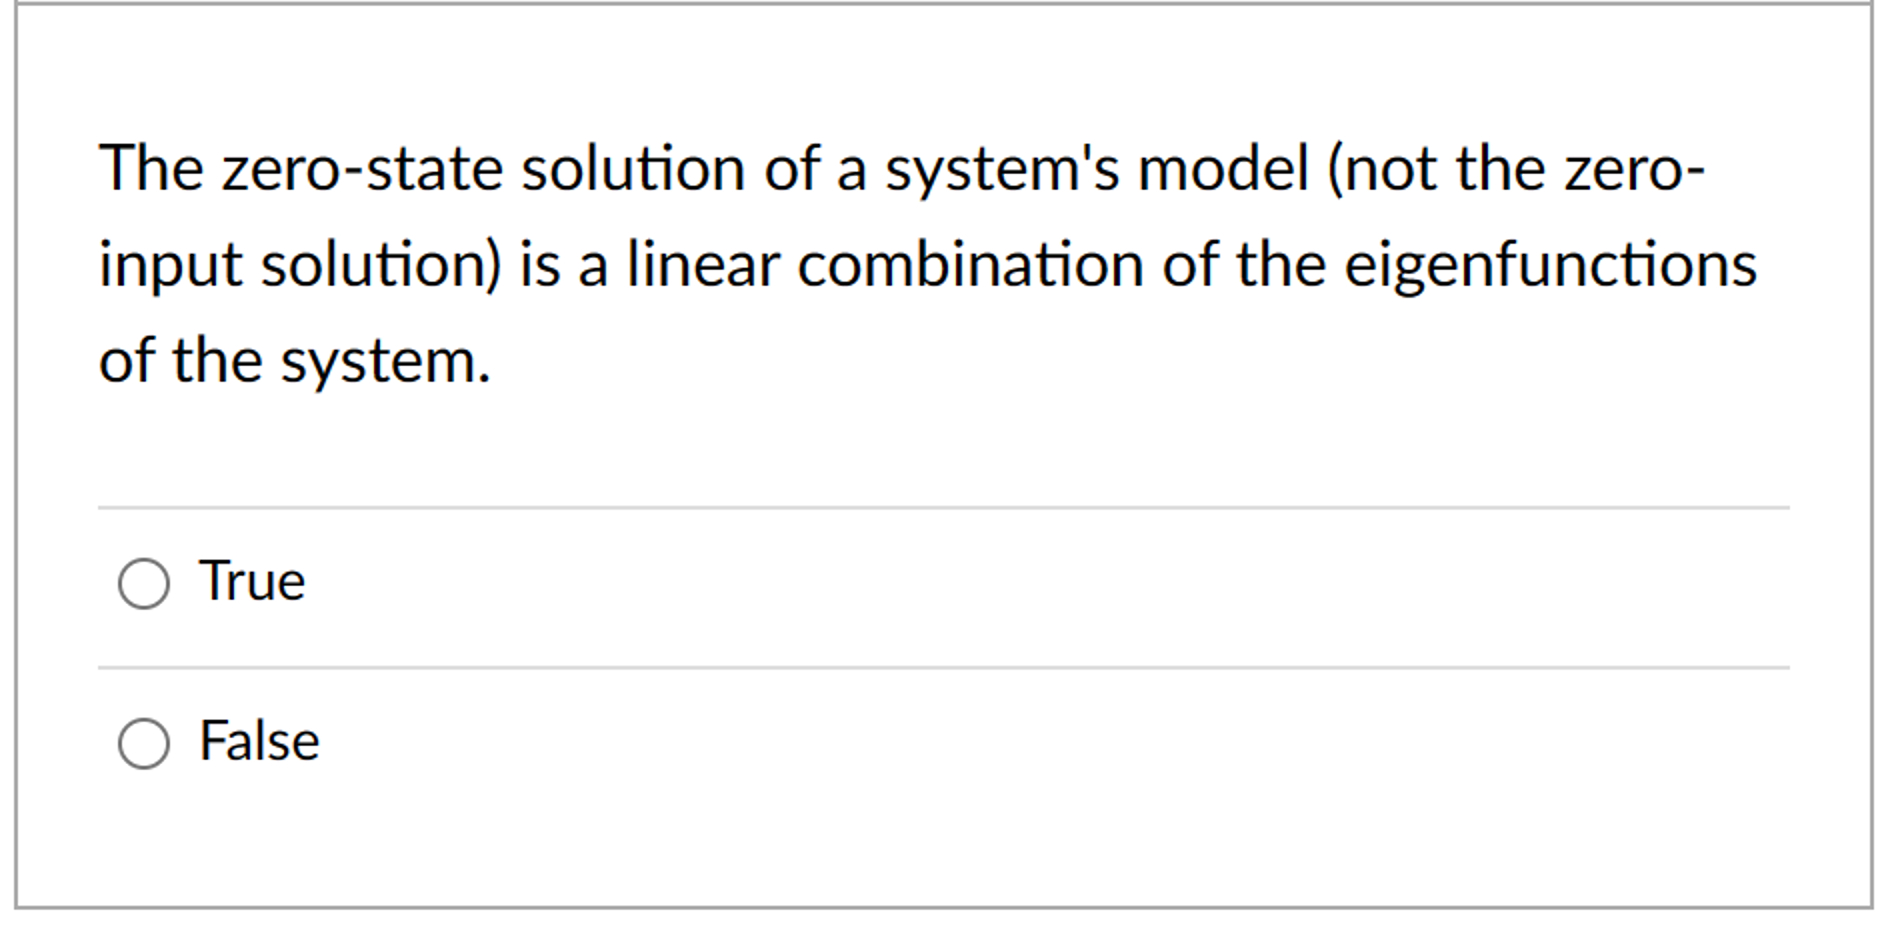Click the False option label
Image resolution: width=1886 pixels, height=927 pixels.
[x=259, y=742]
